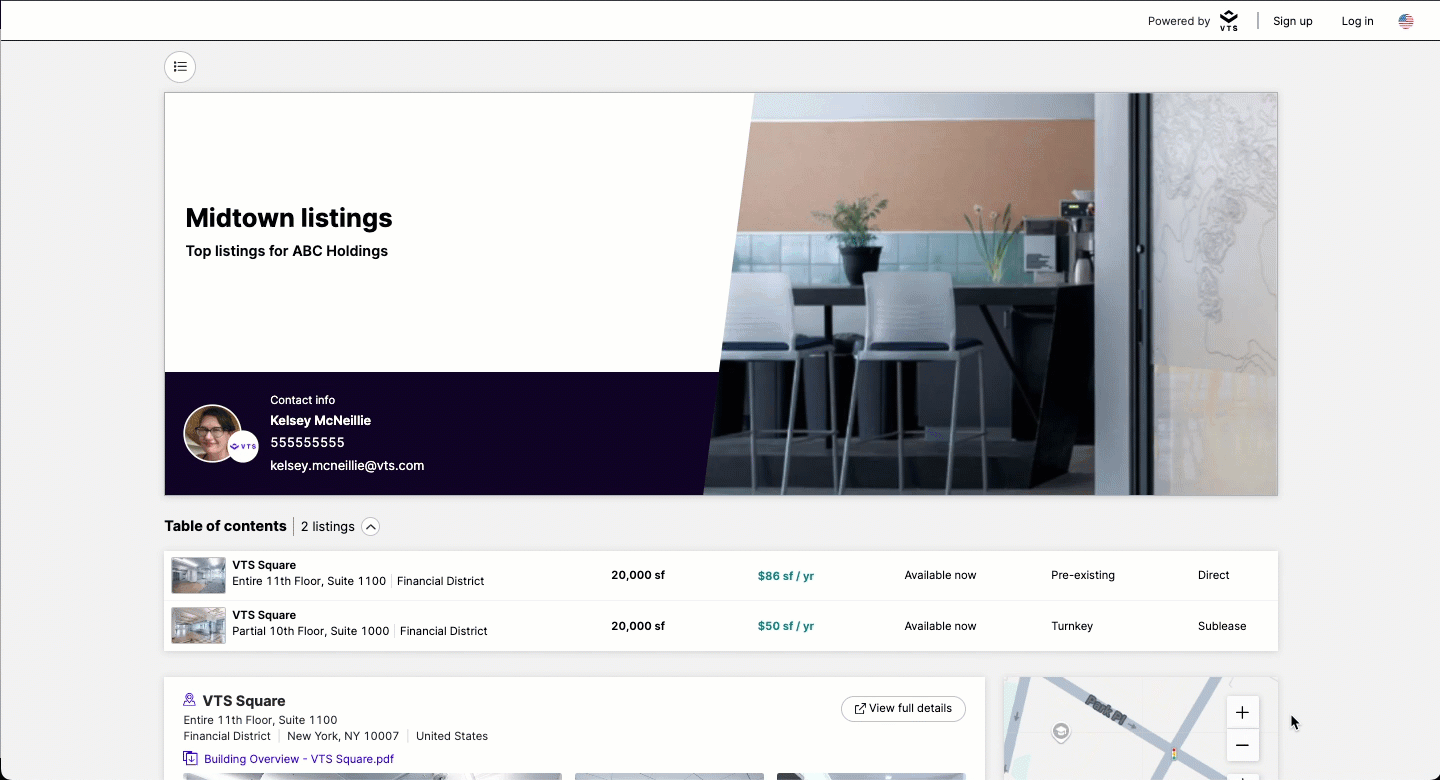The image size is (1440, 780).
Task: Click 20,000 sf in the Suite 1000 row
Action: (638, 626)
